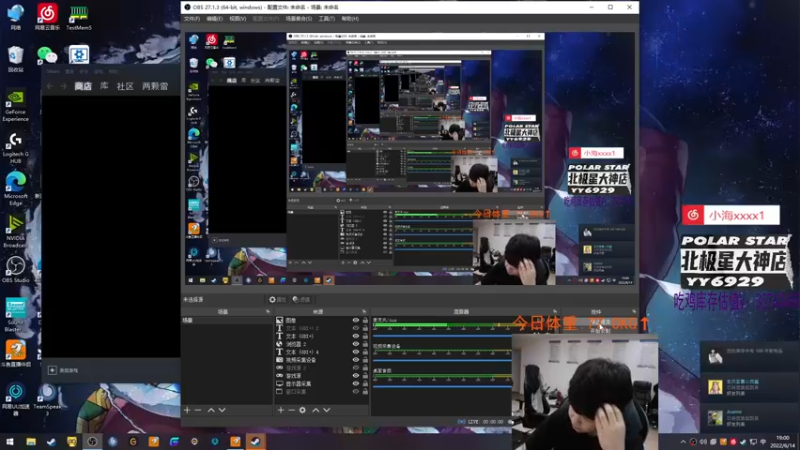Adjust the 麦克风/Aux volume slider
Viewport: 800px width, 450px height.
pos(442,336)
